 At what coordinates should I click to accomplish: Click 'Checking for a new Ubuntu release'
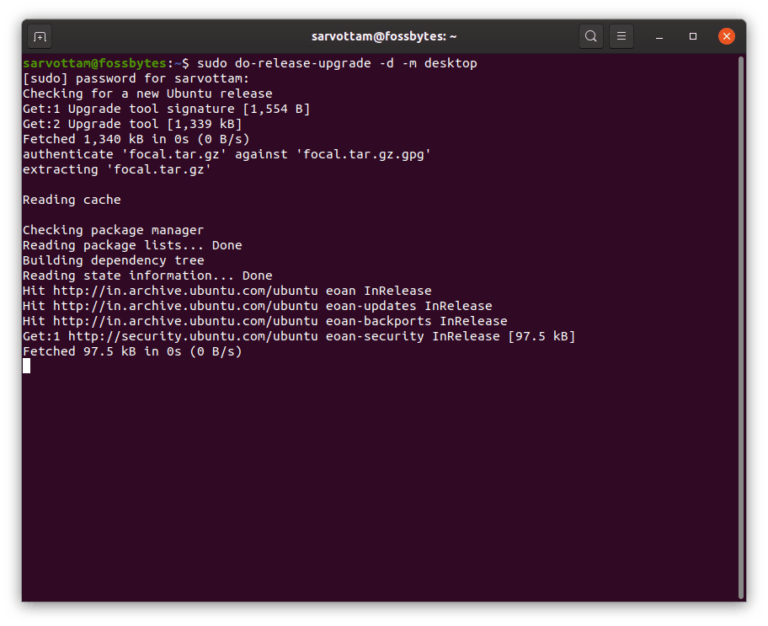147,94
